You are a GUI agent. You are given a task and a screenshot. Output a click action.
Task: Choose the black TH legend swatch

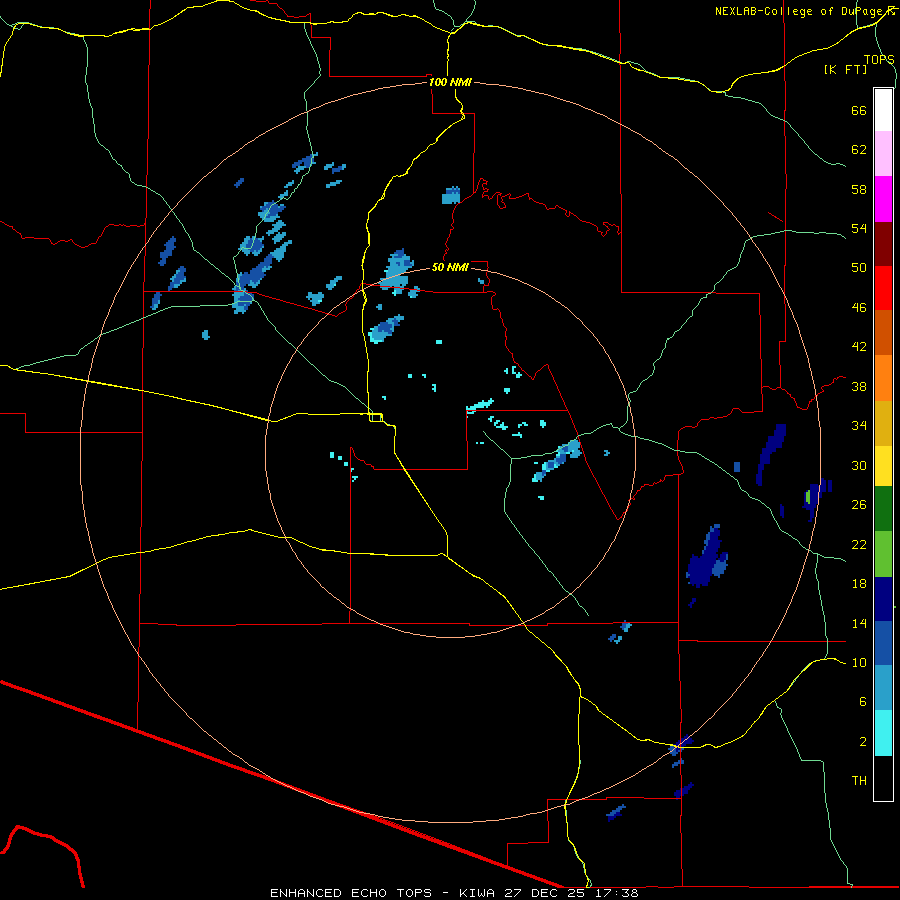[x=883, y=778]
